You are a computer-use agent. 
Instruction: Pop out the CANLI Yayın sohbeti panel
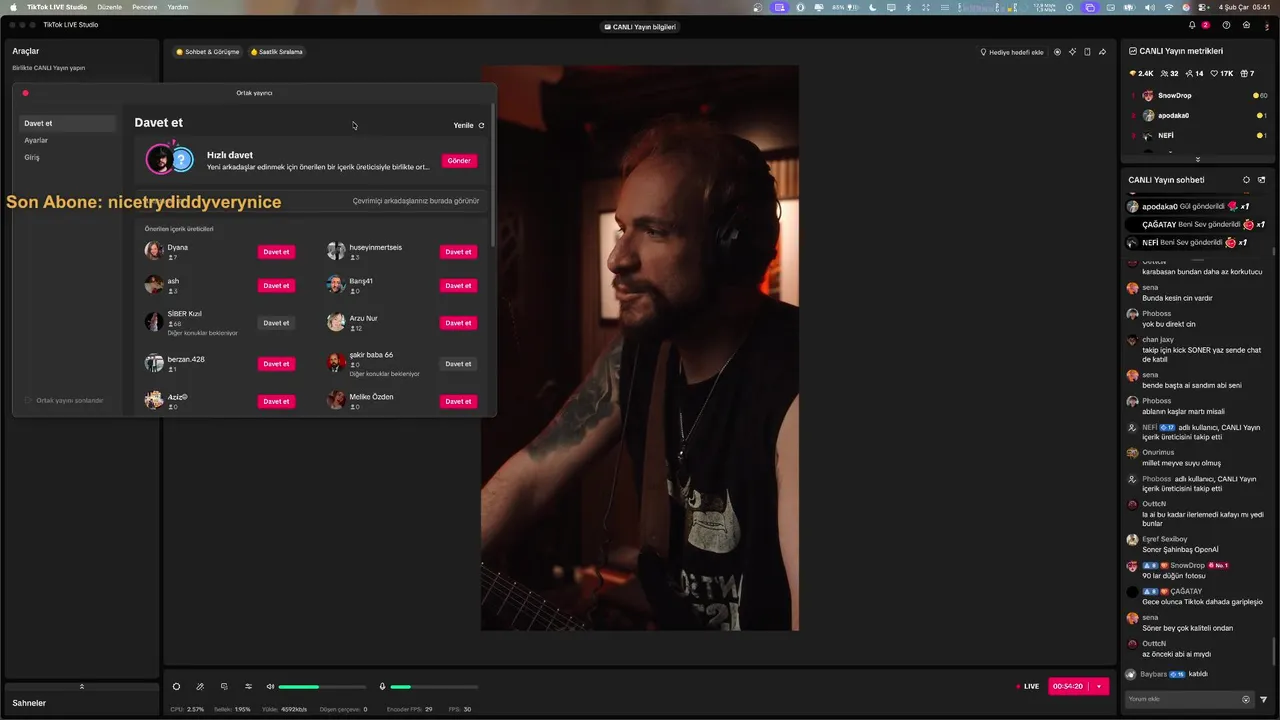pos(1261,180)
